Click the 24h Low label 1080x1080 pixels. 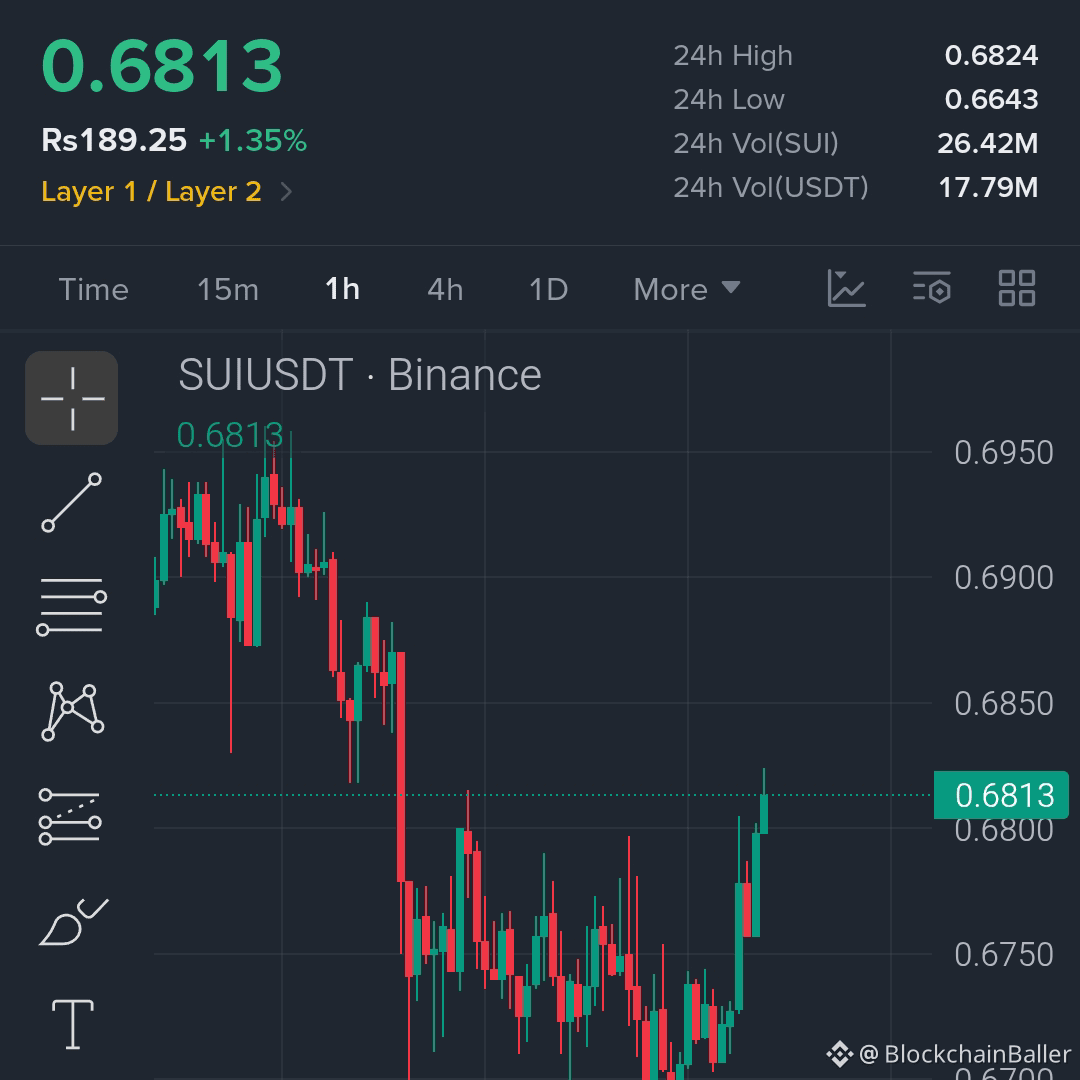tap(729, 100)
